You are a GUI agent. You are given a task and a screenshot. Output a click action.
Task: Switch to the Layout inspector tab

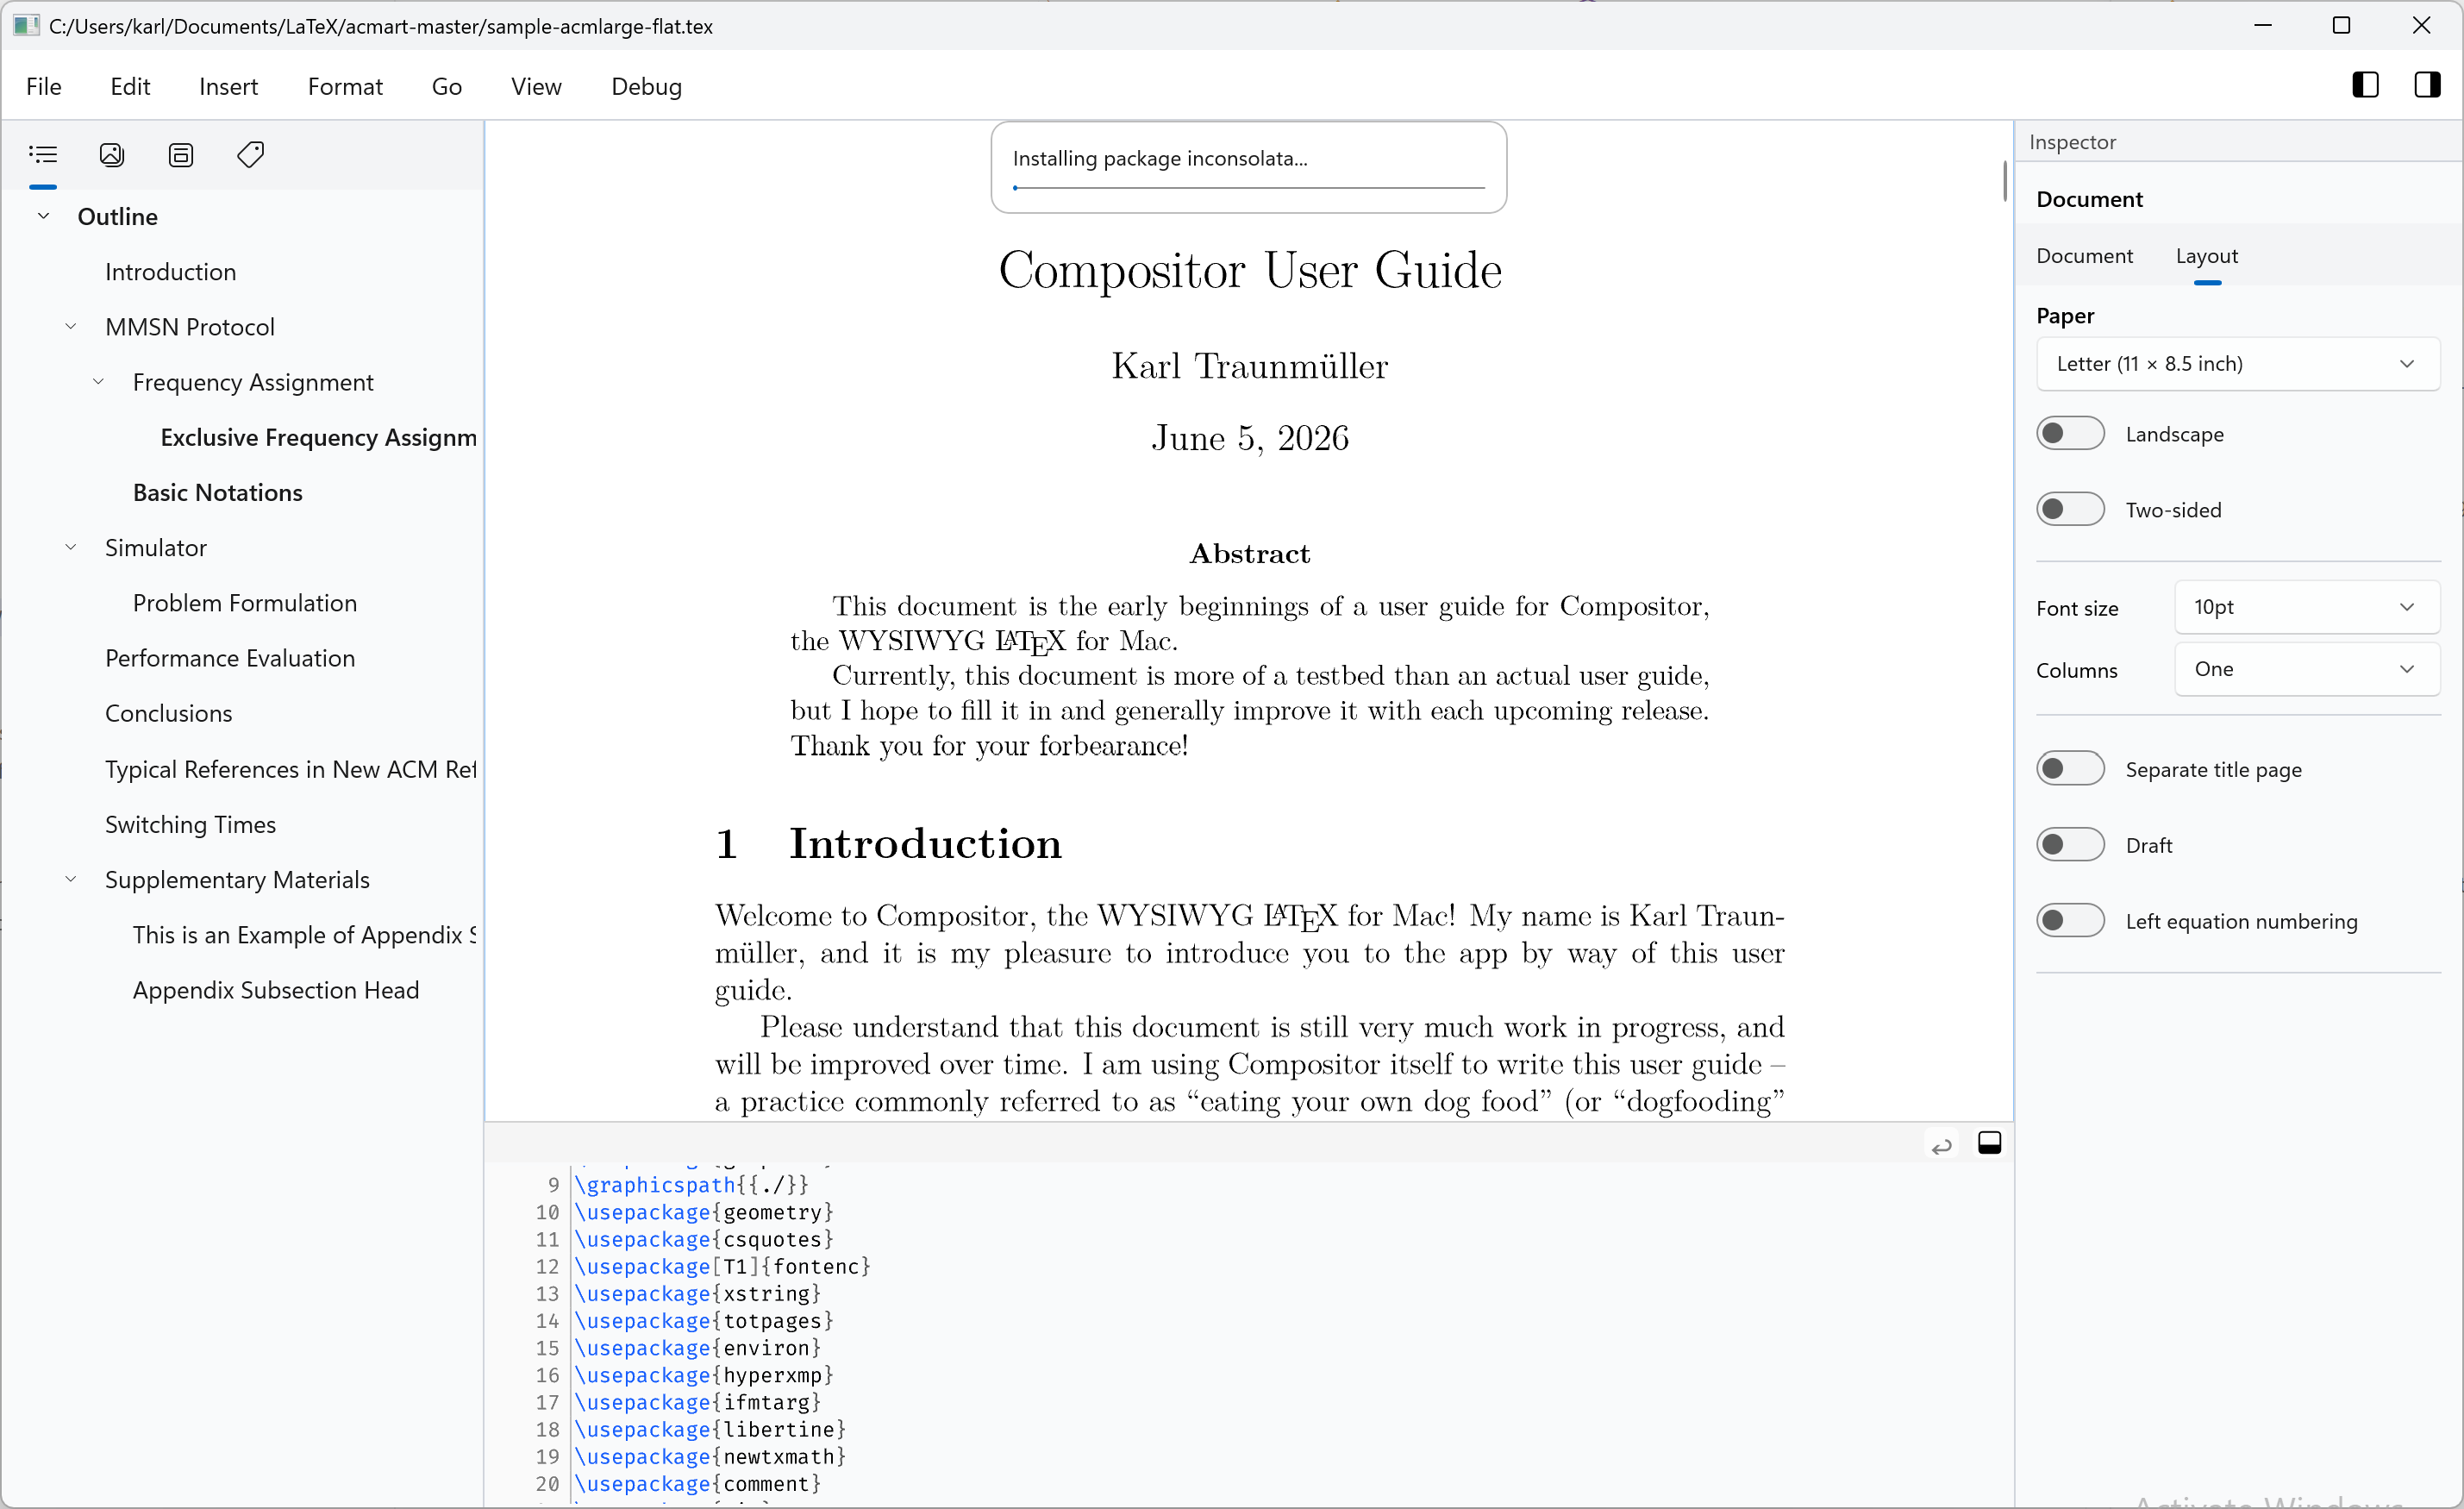coord(2206,255)
